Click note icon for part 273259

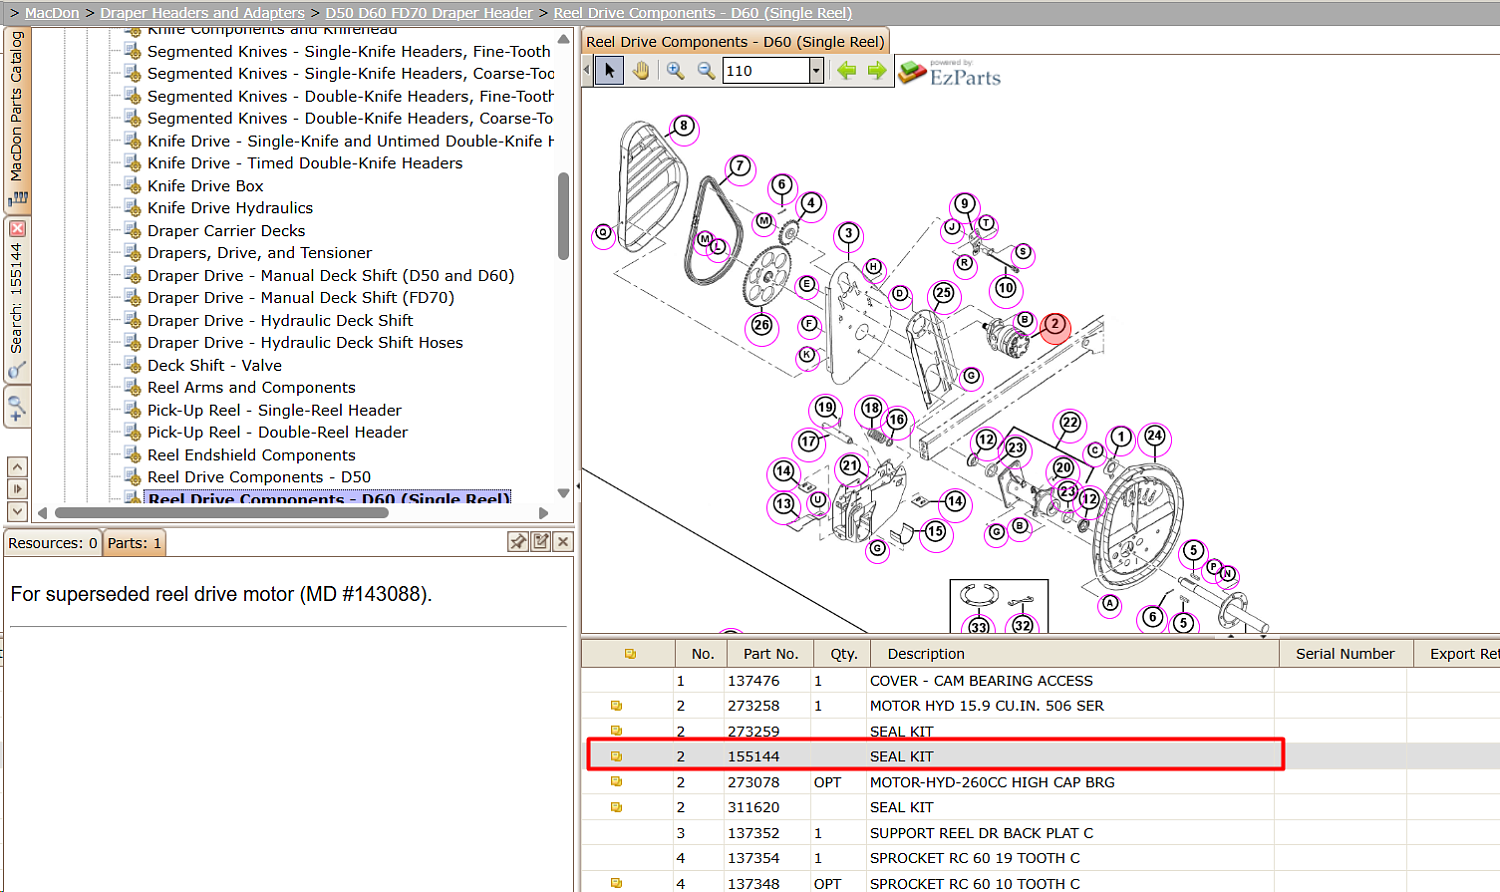click(616, 731)
